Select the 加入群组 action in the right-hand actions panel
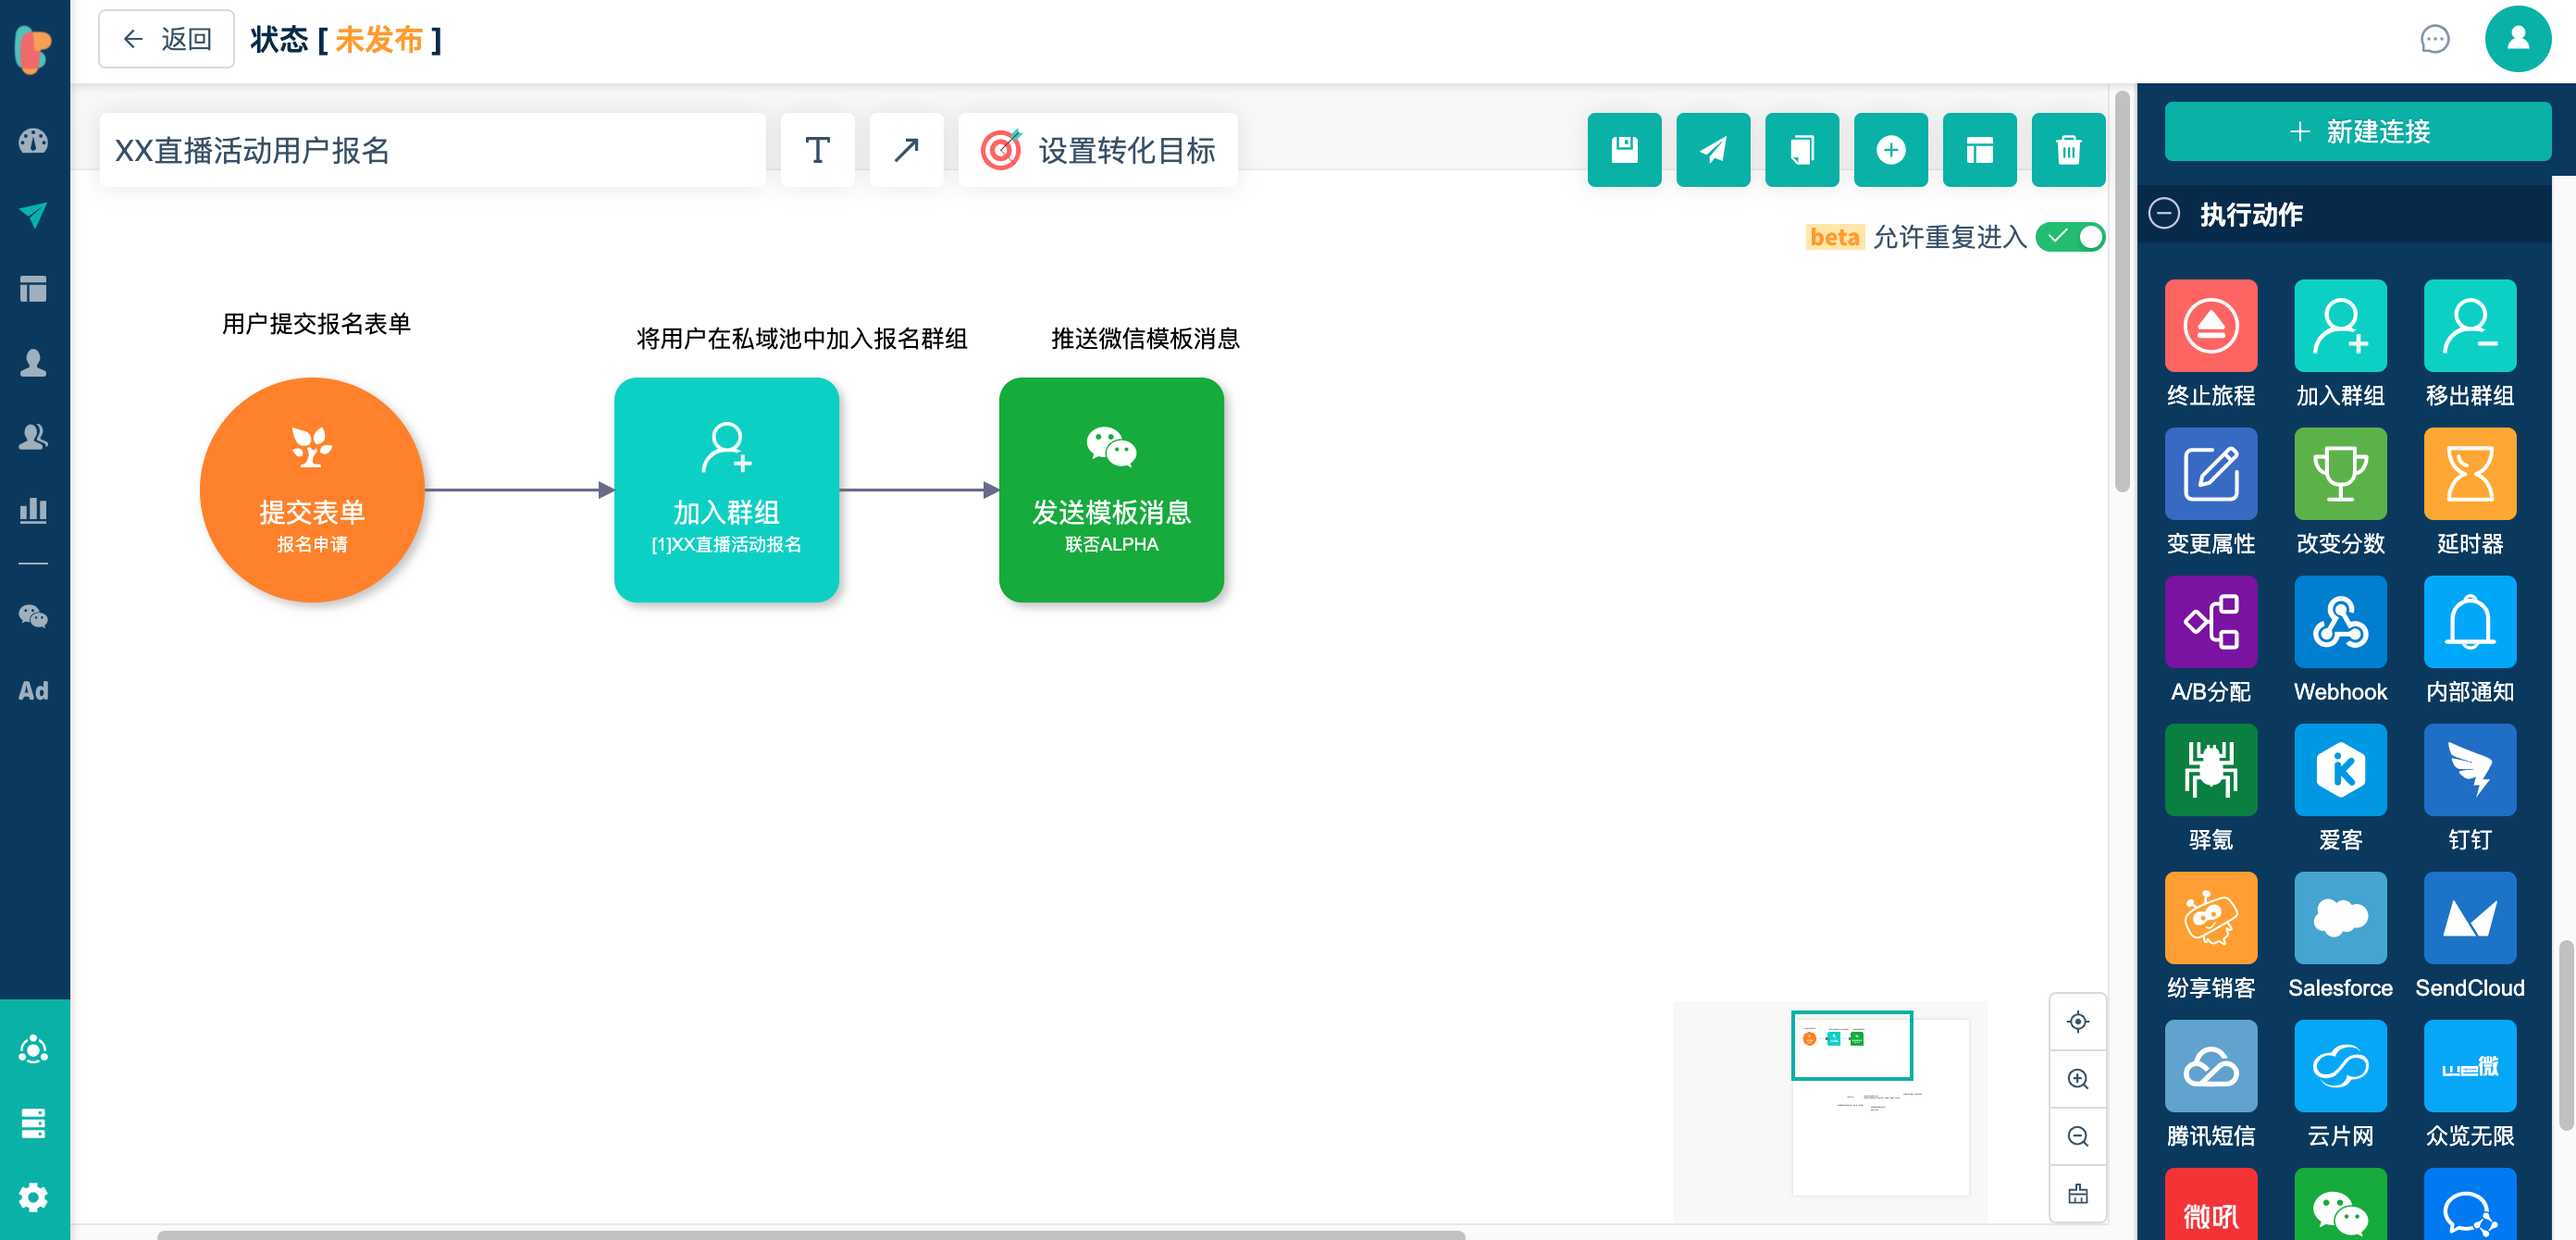The height and width of the screenshot is (1240, 2576). pos(2339,326)
